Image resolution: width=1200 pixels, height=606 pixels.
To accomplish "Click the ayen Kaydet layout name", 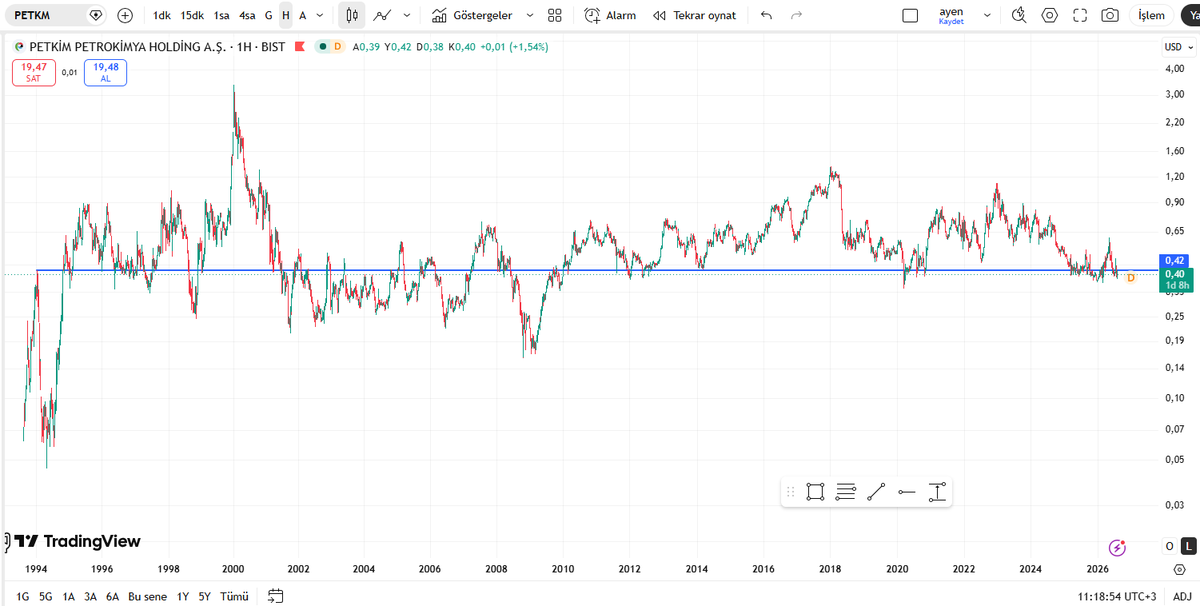I will tap(951, 15).
